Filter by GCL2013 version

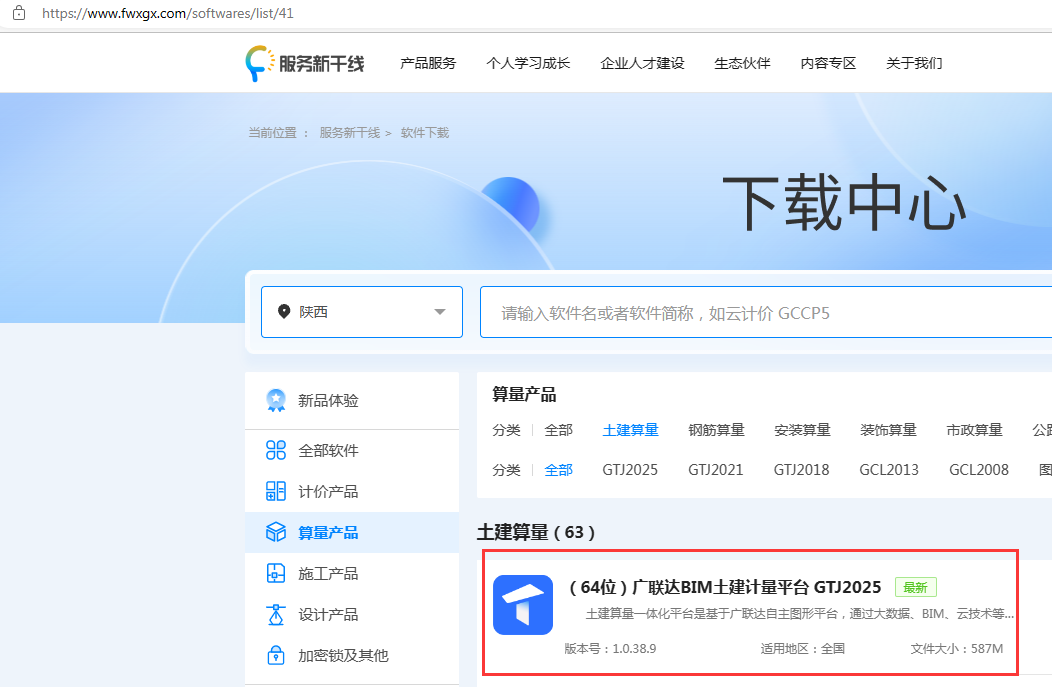tap(889, 470)
